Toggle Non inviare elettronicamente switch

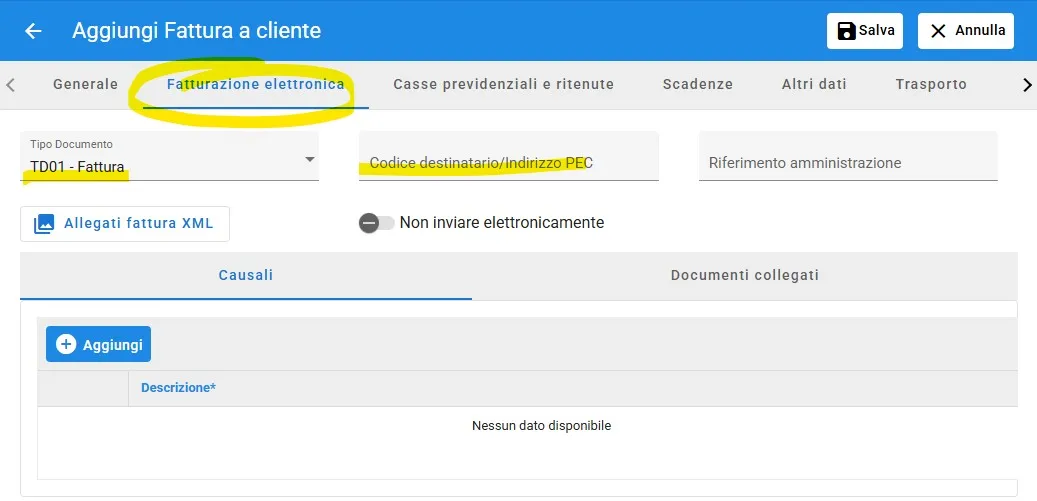[x=376, y=223]
